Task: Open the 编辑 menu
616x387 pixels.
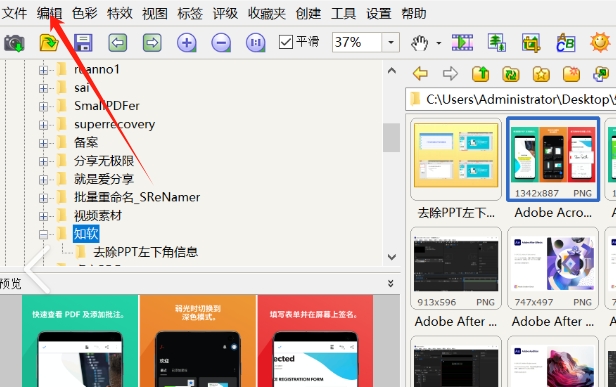Action: 50,13
